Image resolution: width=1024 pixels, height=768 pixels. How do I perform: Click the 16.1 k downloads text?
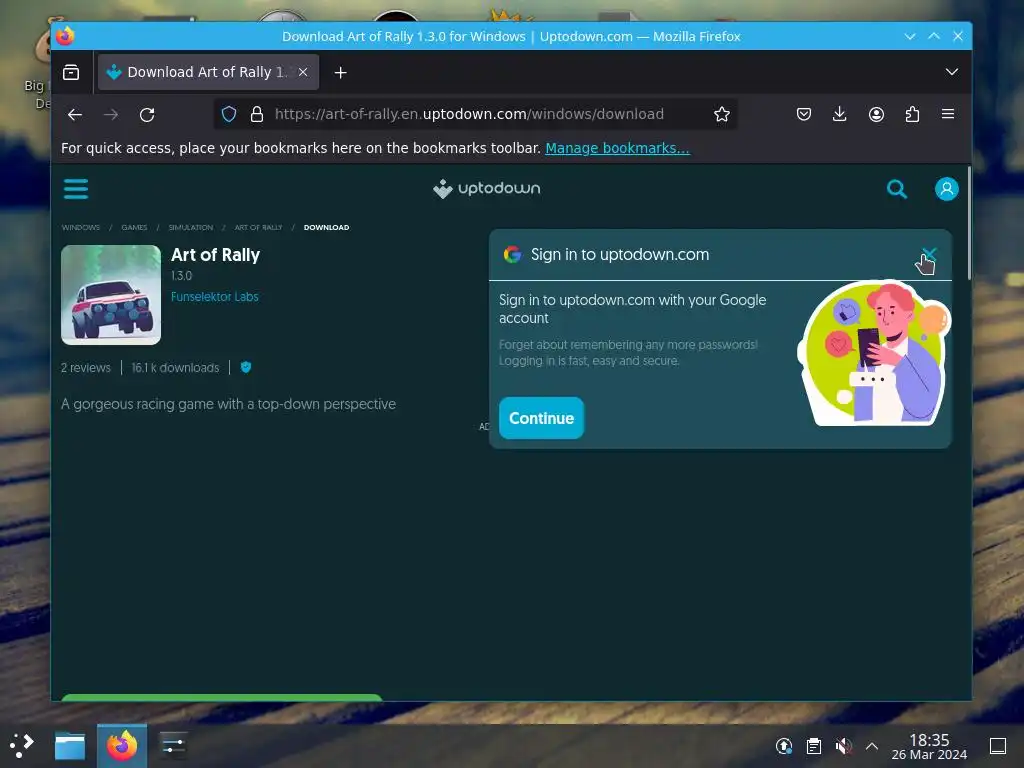click(x=176, y=368)
